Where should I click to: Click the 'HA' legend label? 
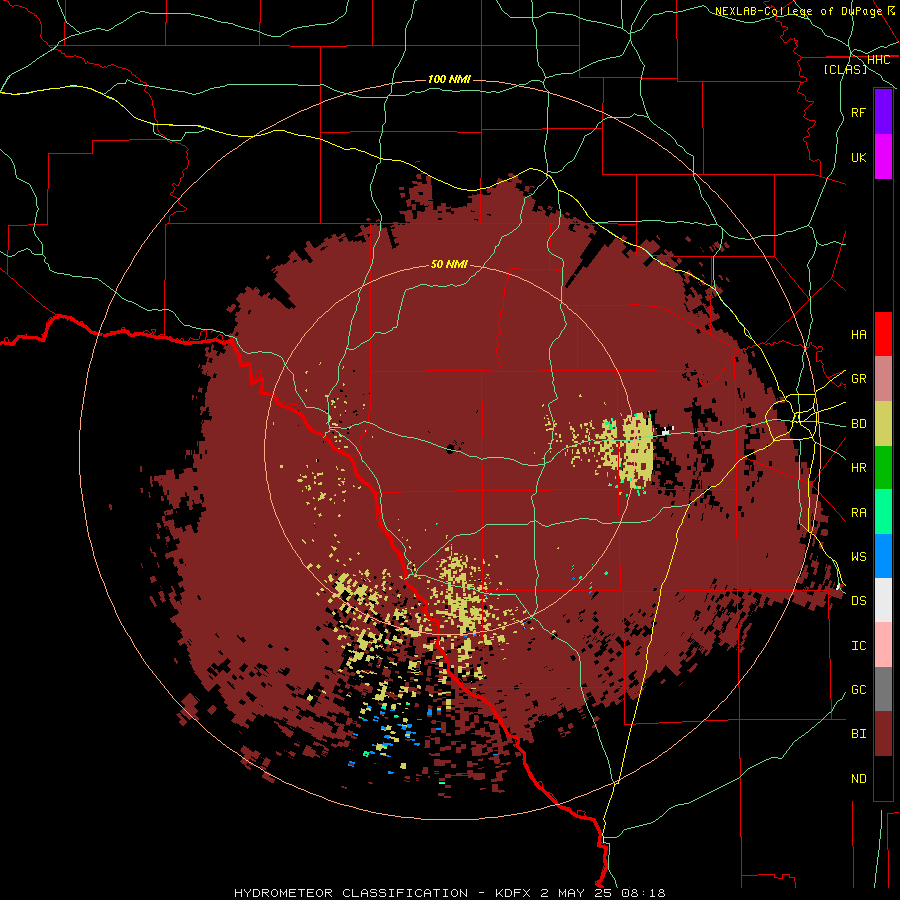[858, 335]
